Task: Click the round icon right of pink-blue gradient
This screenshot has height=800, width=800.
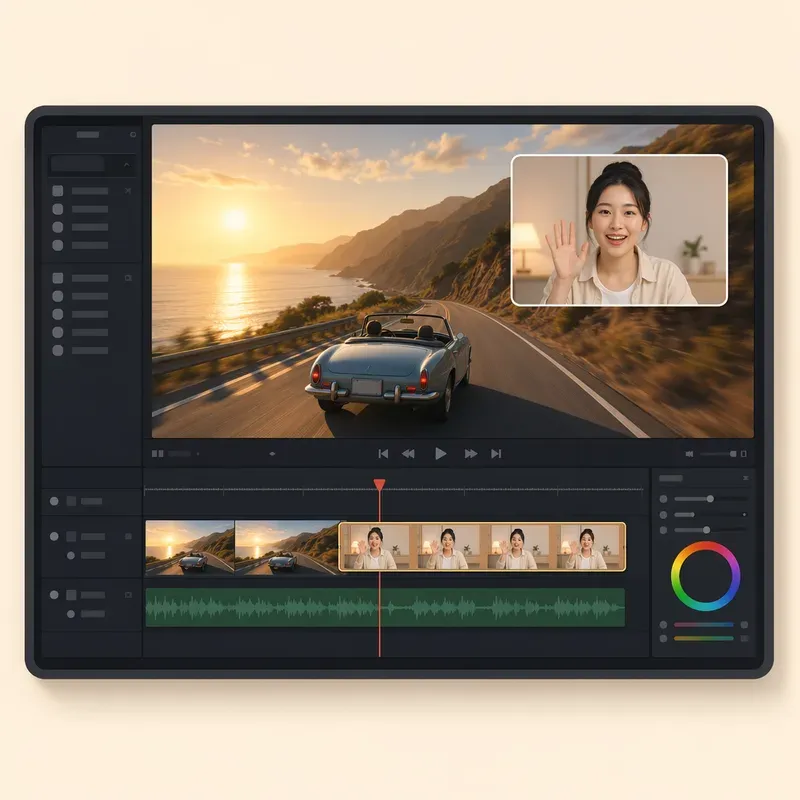Action: 744,624
